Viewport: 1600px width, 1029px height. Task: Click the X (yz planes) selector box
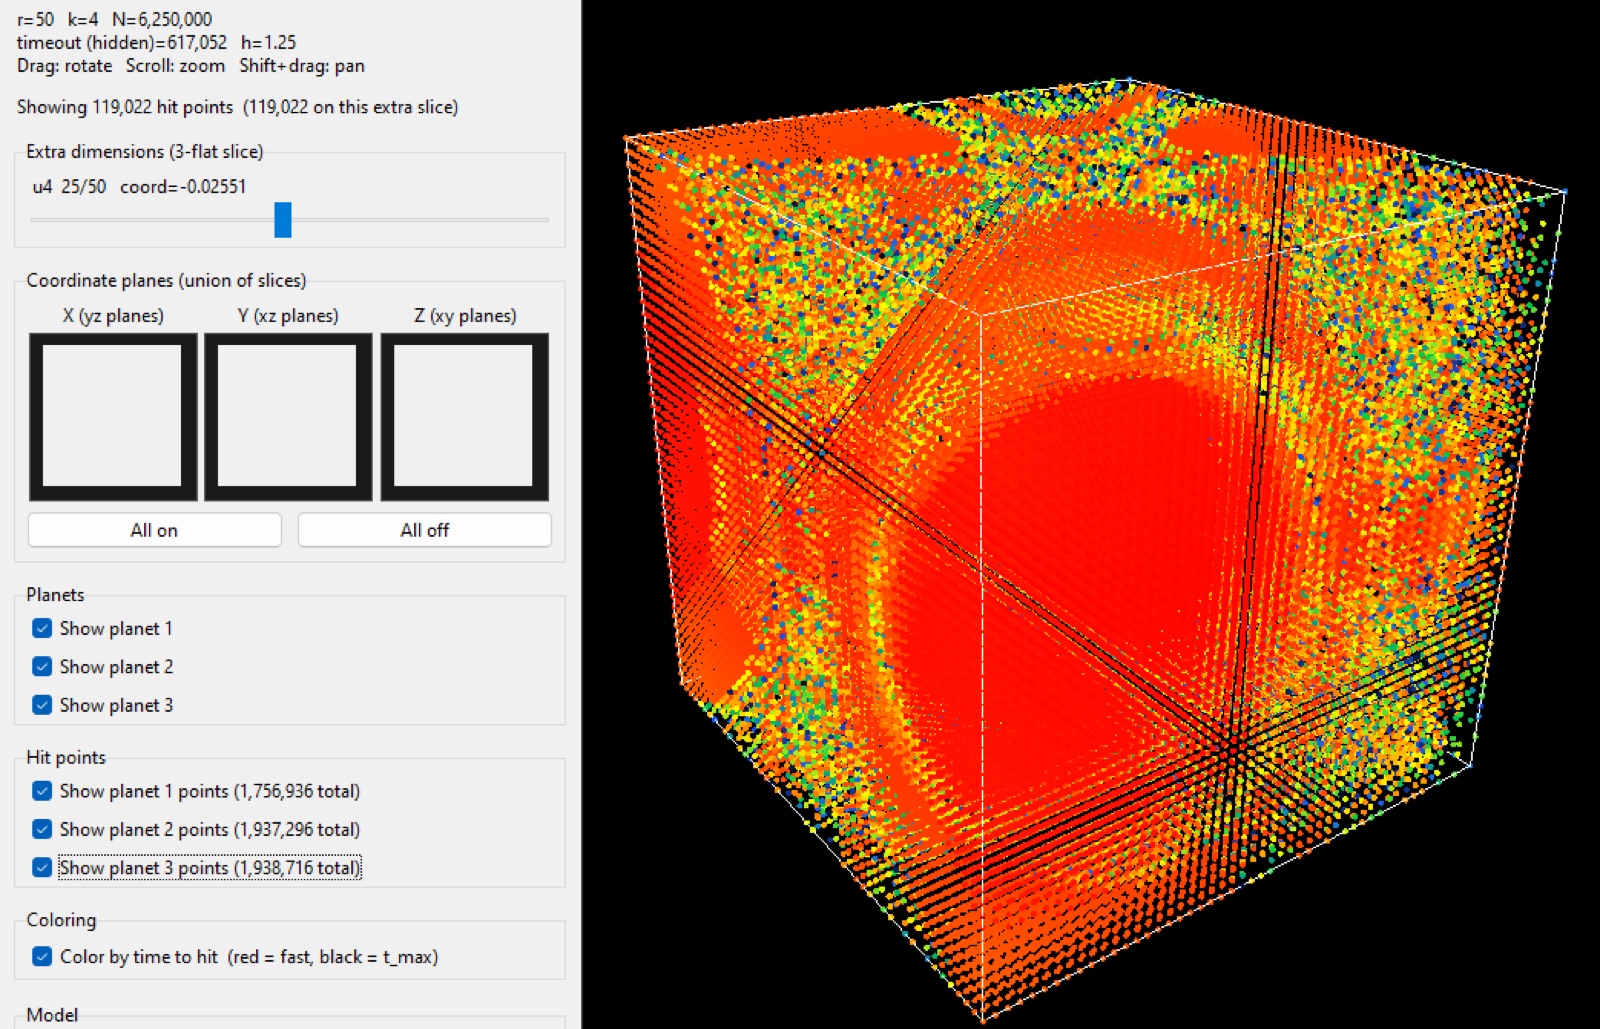coord(113,417)
